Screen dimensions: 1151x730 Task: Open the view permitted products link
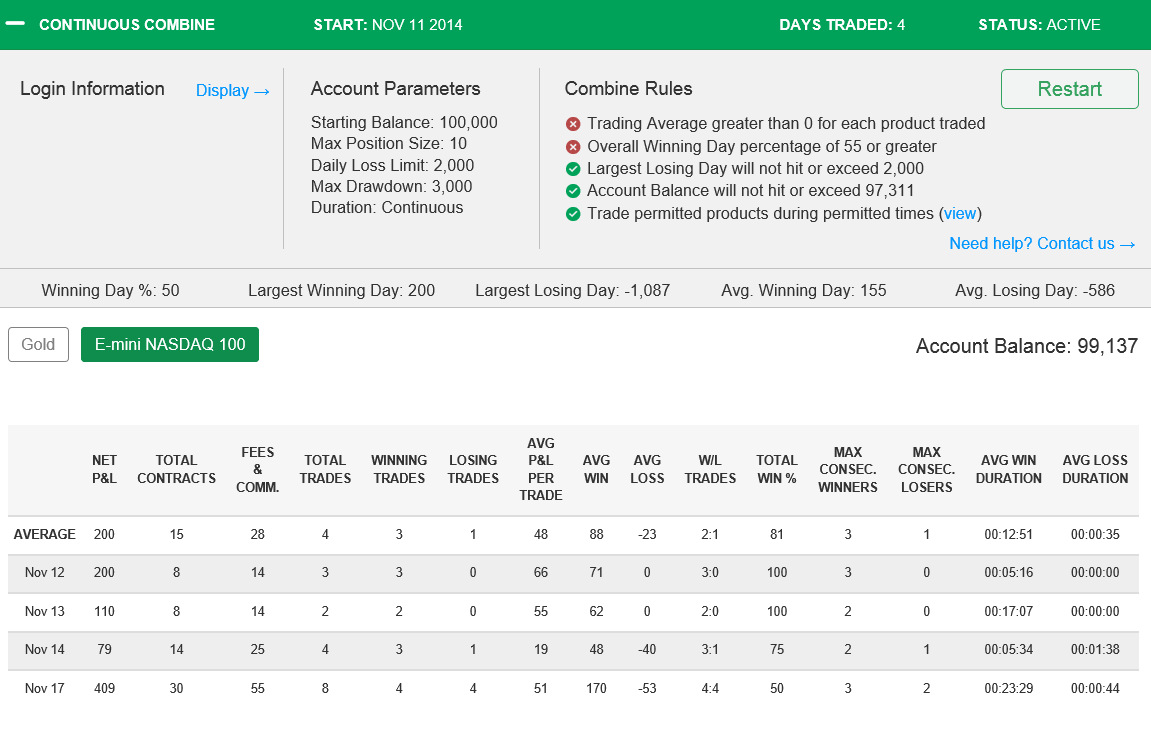click(x=960, y=213)
